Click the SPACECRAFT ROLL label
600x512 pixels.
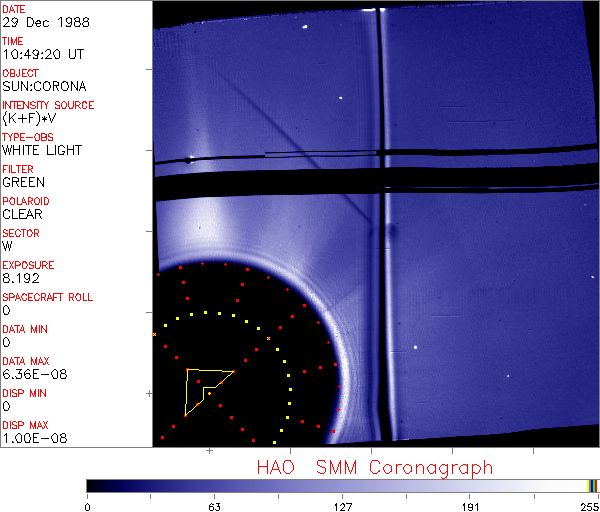click(46, 296)
